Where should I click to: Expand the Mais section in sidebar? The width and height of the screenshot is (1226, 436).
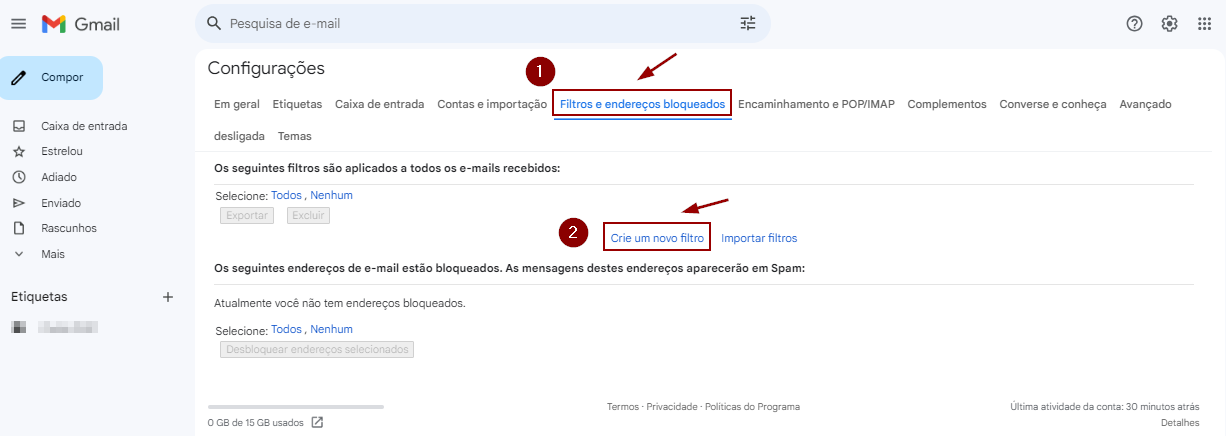pos(54,254)
